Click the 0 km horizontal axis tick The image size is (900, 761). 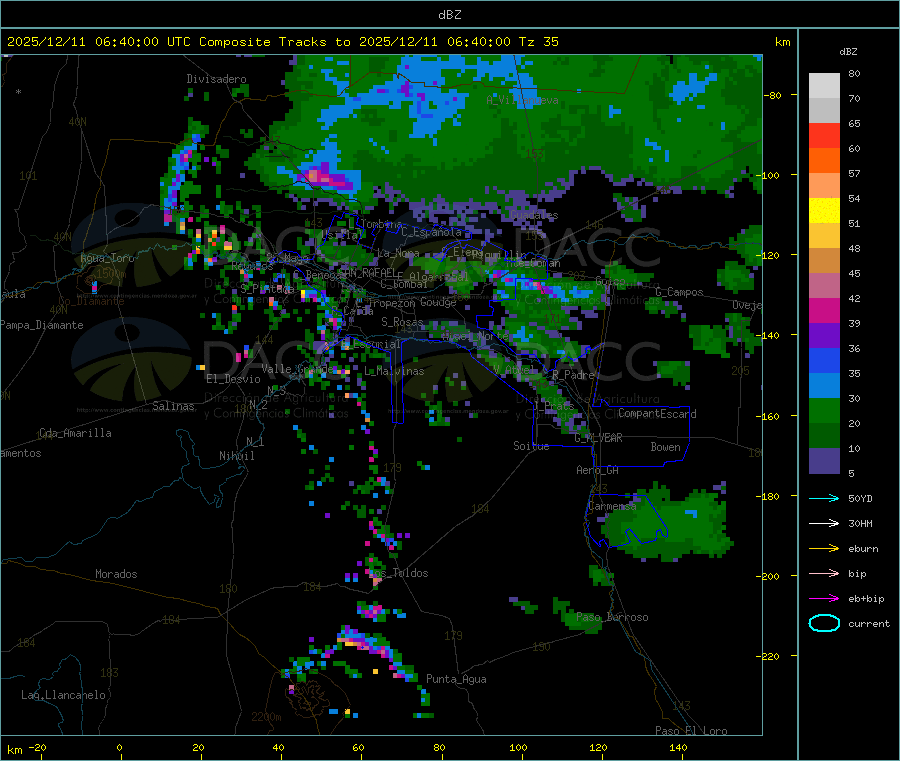pyautogui.click(x=119, y=747)
